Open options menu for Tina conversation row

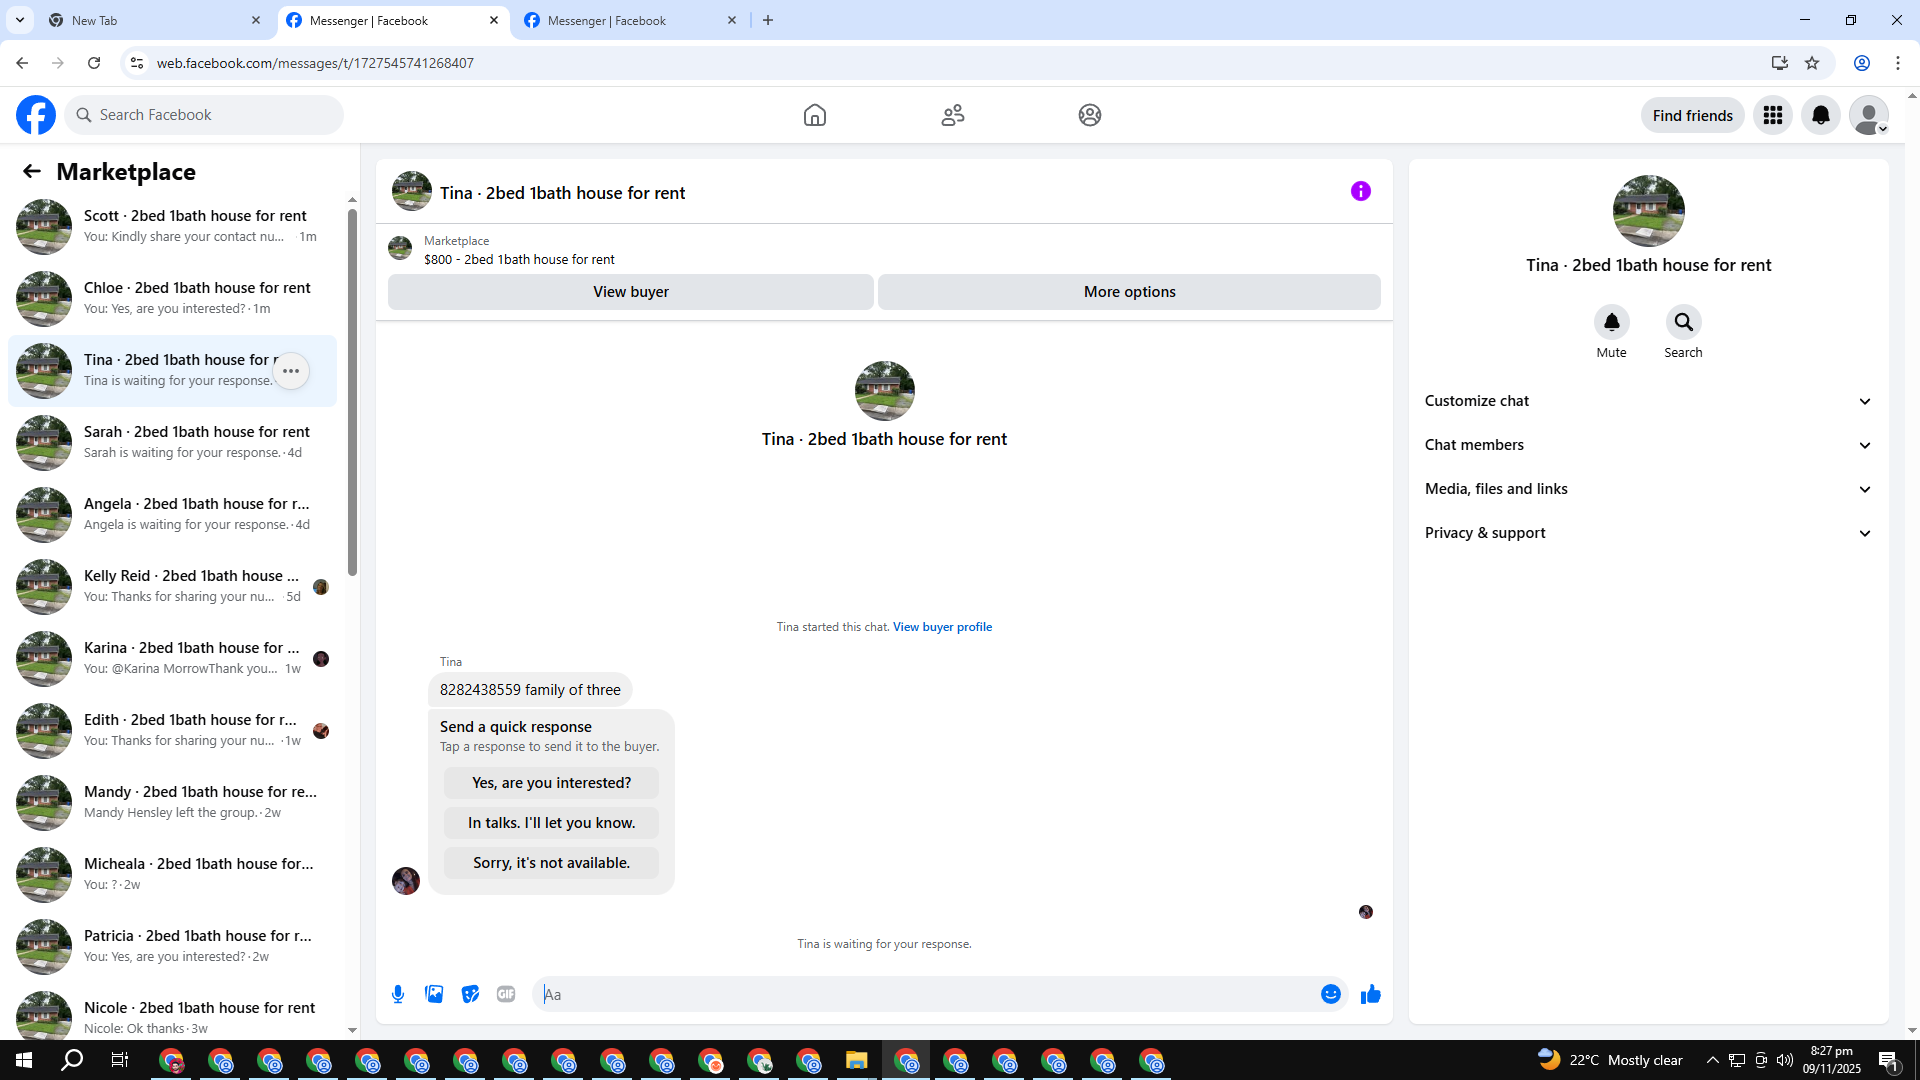point(291,371)
